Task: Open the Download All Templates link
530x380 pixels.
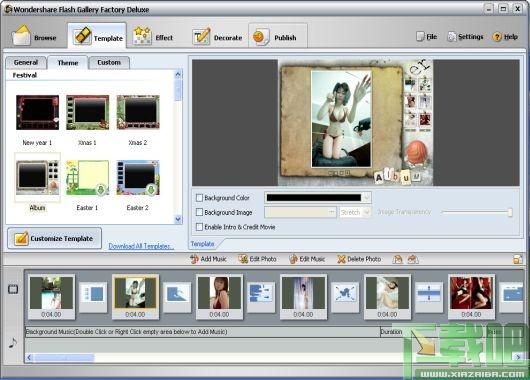Action: tap(141, 246)
